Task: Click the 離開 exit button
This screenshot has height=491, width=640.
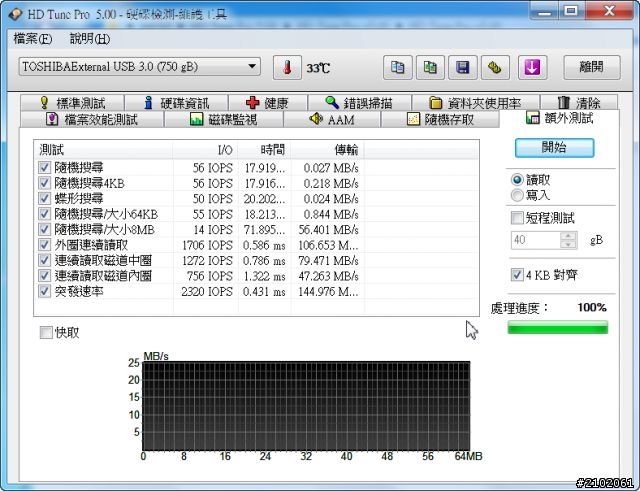Action: (x=592, y=67)
